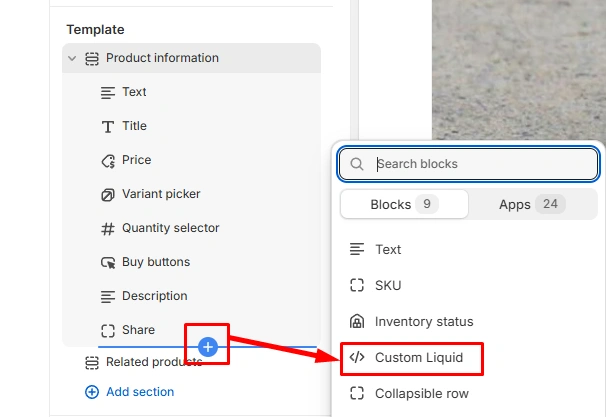
Task: Click the Text block icon in sidebar
Action: [x=108, y=92]
